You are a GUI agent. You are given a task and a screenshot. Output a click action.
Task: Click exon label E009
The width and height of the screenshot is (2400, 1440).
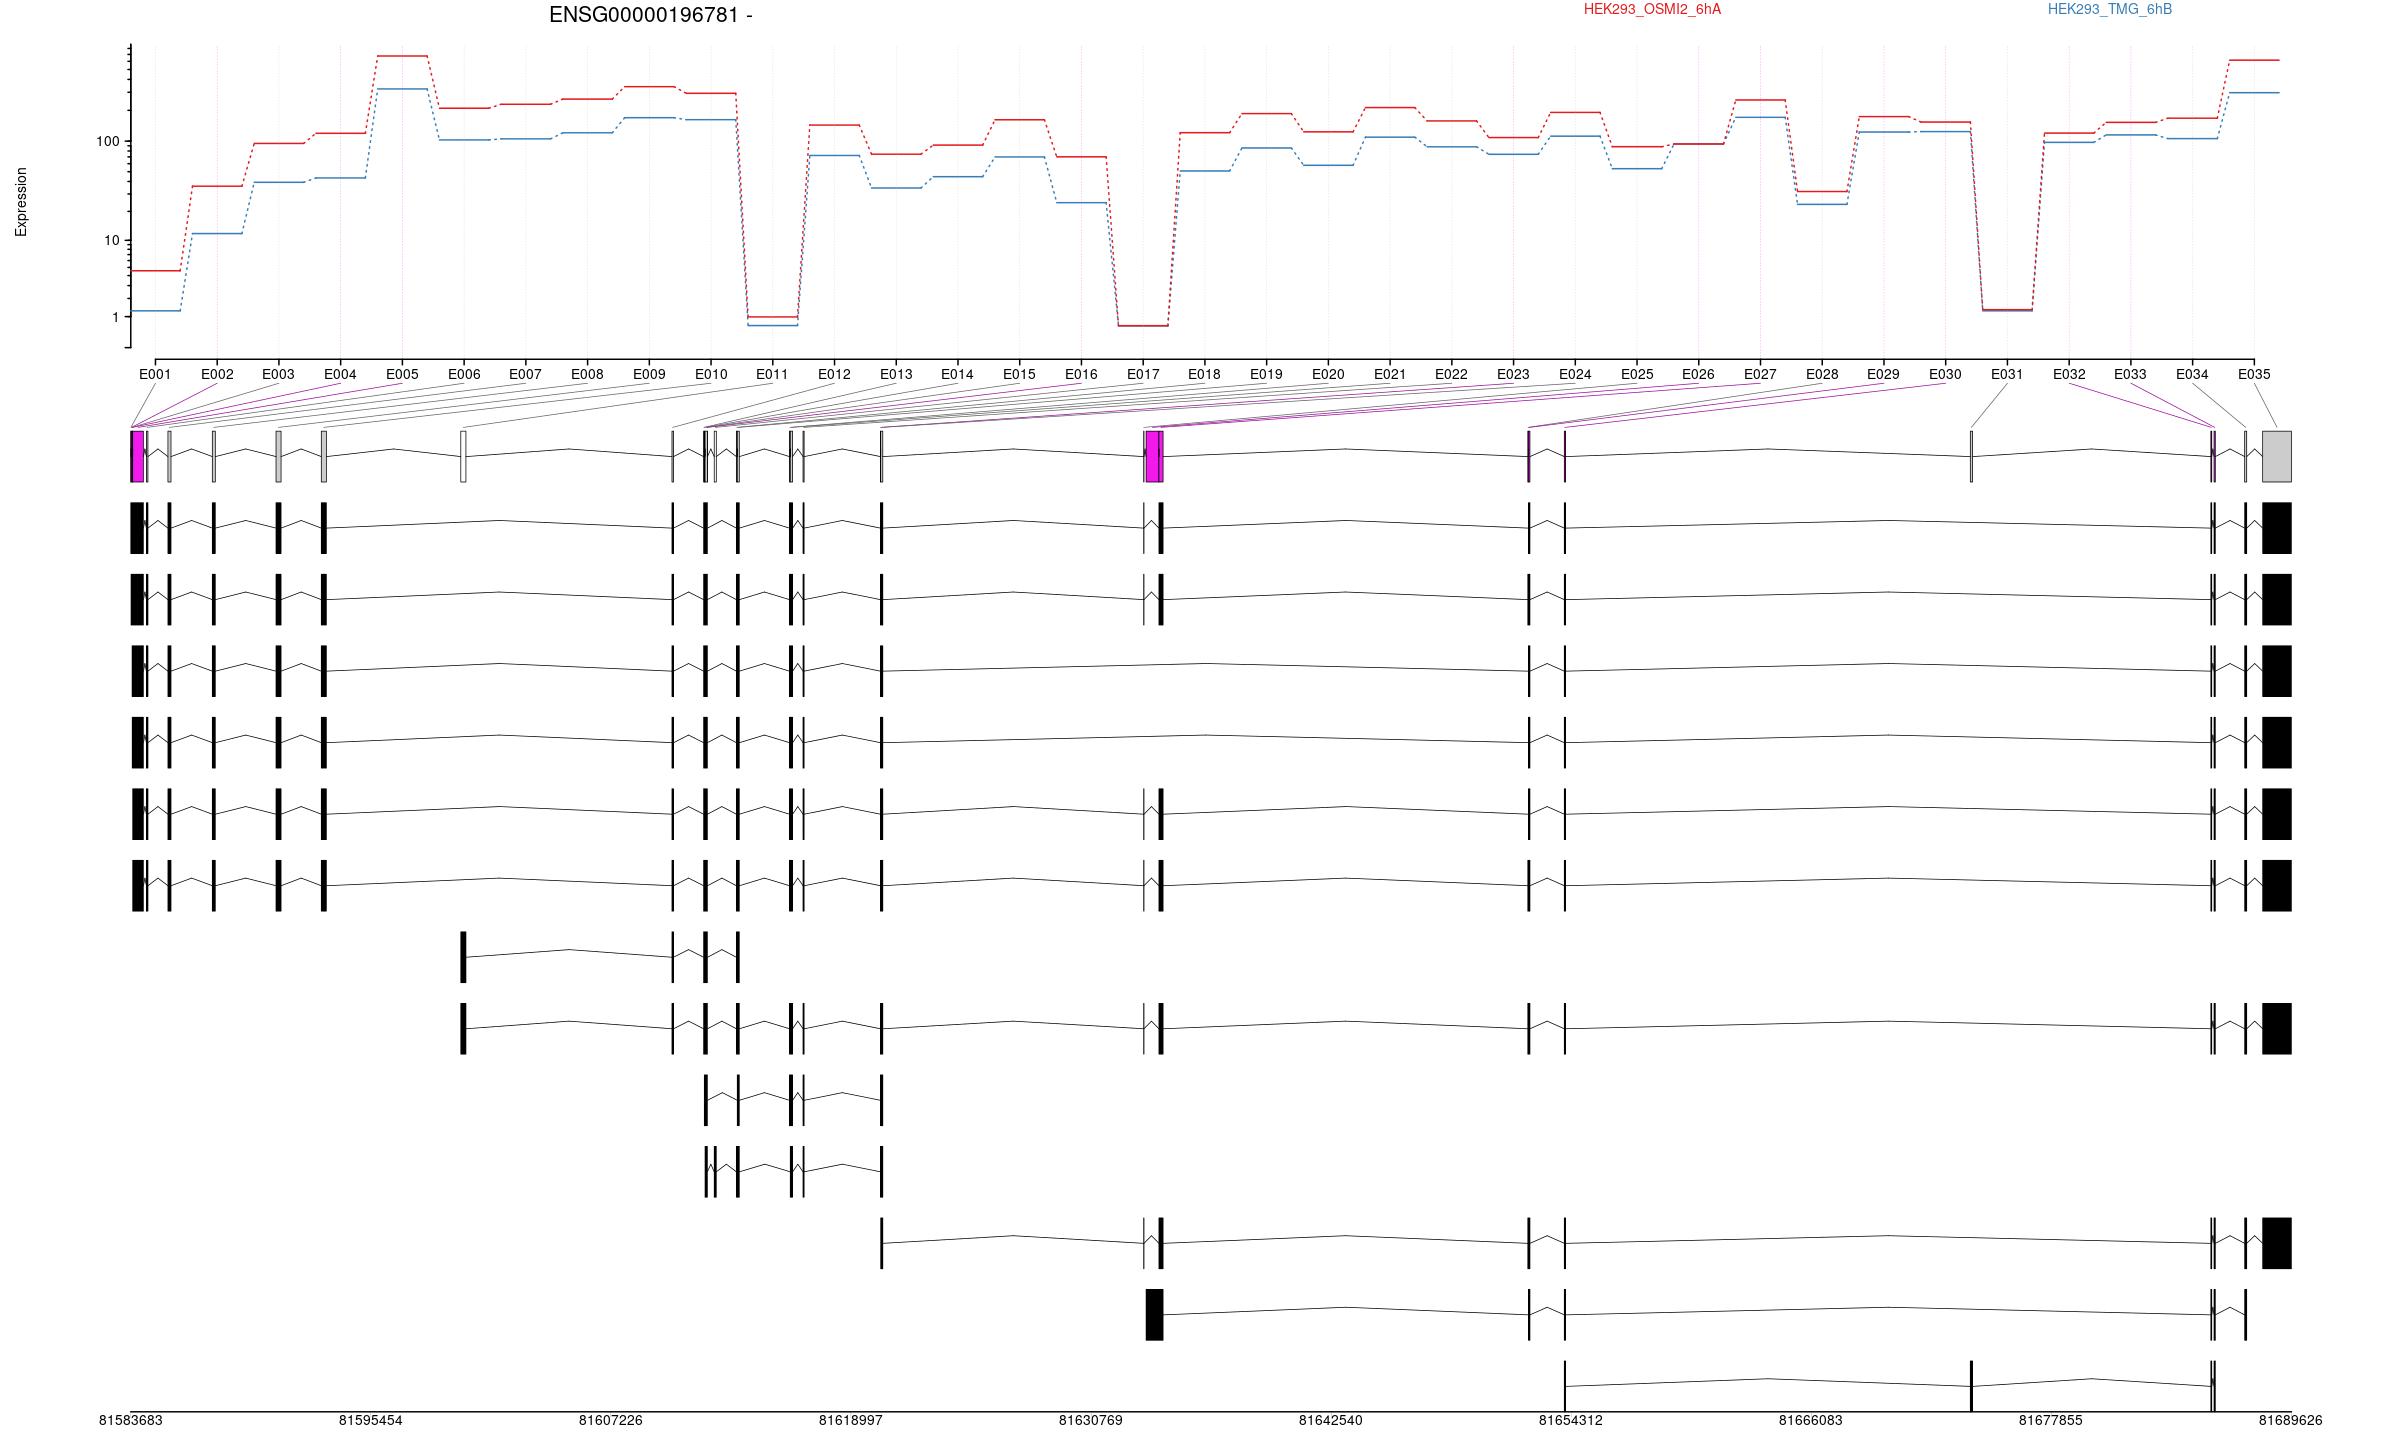click(x=649, y=375)
